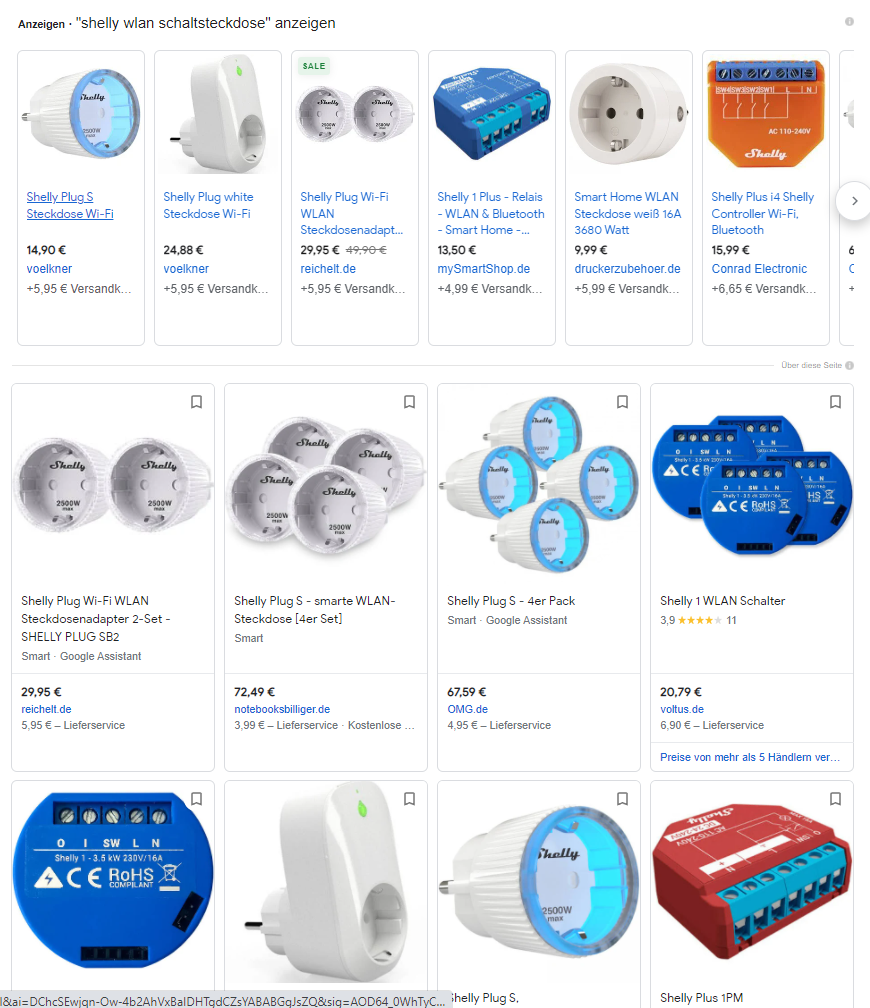Image resolution: width=870 pixels, height=1008 pixels.
Task: Select the Smart Home WLAN Steckdose product image
Action: tap(629, 113)
